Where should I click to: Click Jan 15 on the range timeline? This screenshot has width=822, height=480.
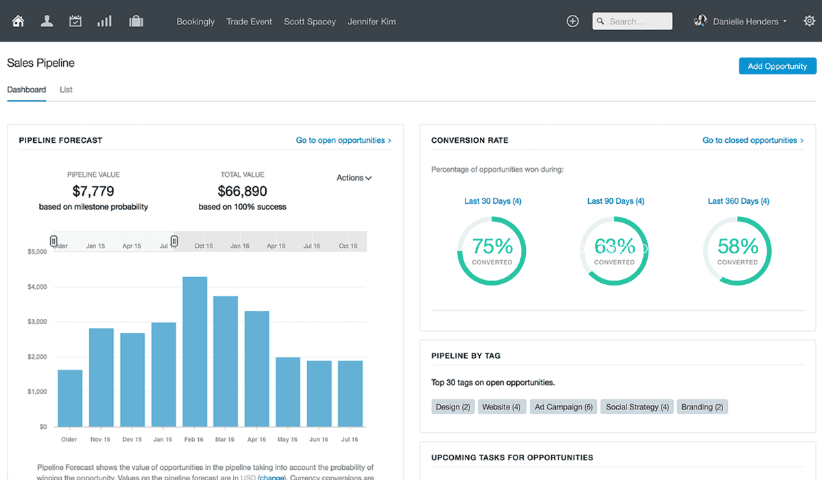coord(95,246)
